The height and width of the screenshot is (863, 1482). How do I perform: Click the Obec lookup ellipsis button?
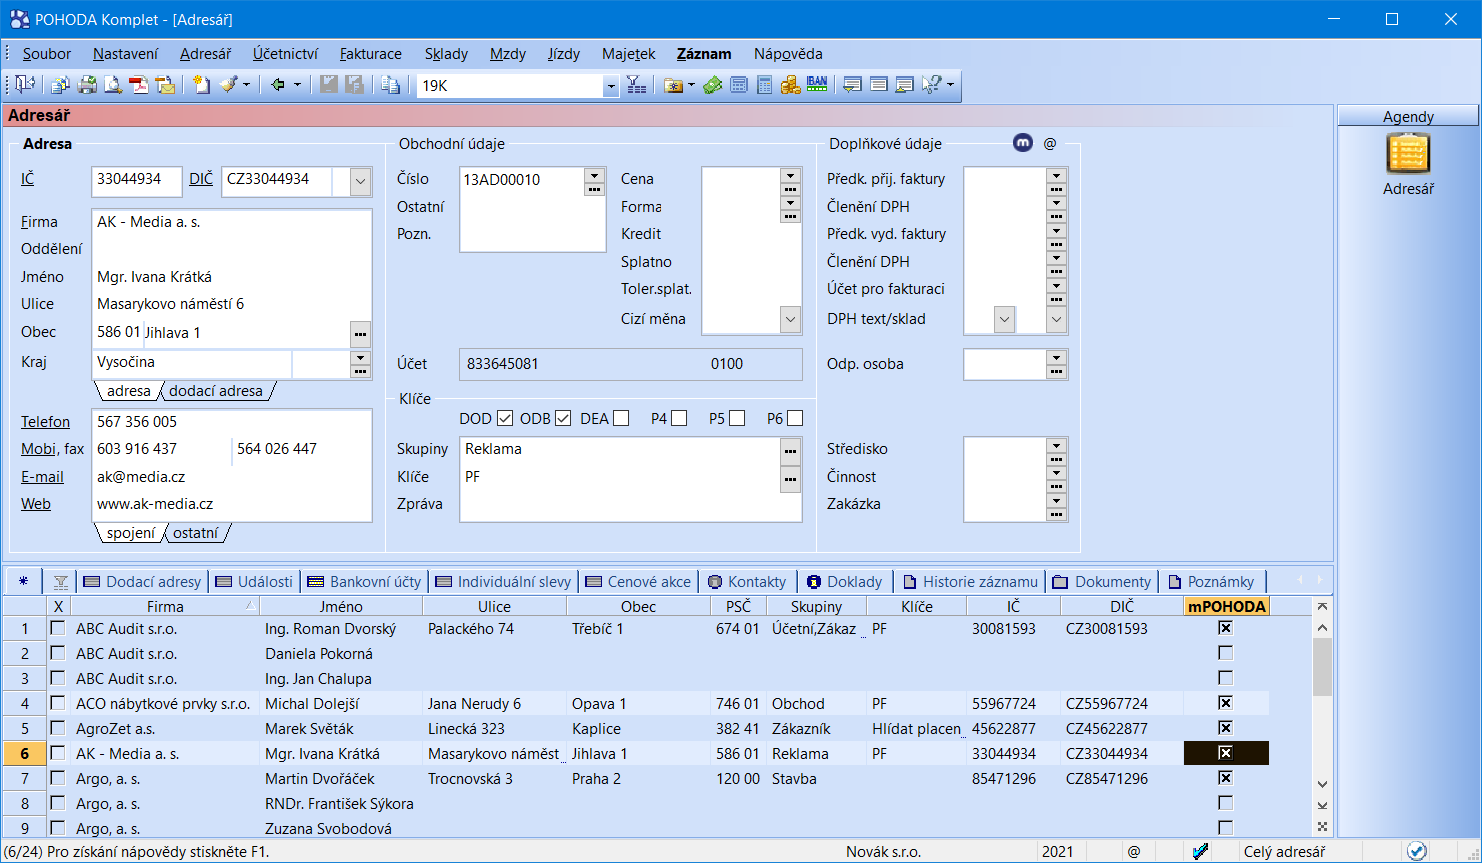point(360,333)
